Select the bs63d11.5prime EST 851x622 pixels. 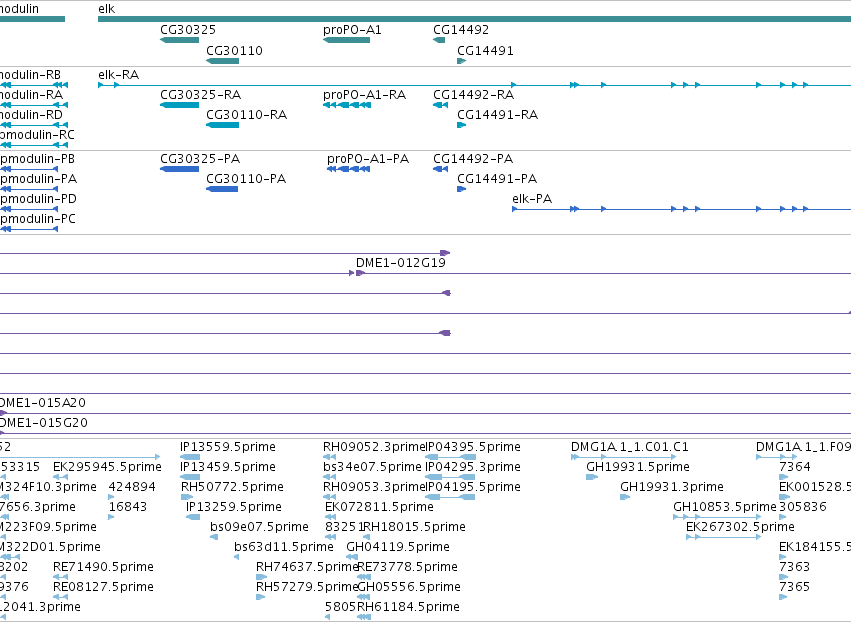tap(237, 557)
